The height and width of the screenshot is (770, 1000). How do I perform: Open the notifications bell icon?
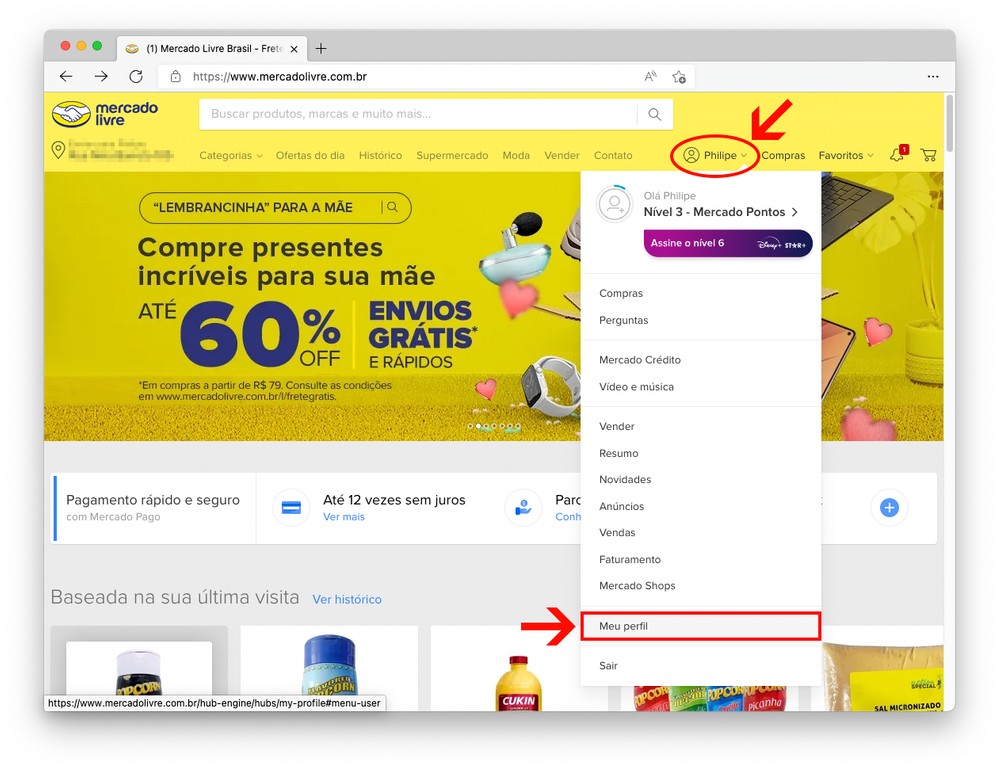pos(898,154)
